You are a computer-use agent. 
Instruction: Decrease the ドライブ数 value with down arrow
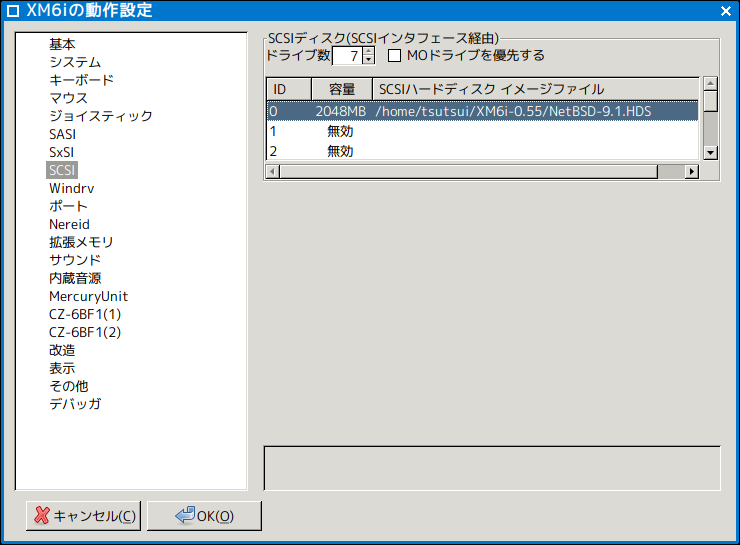[369, 60]
